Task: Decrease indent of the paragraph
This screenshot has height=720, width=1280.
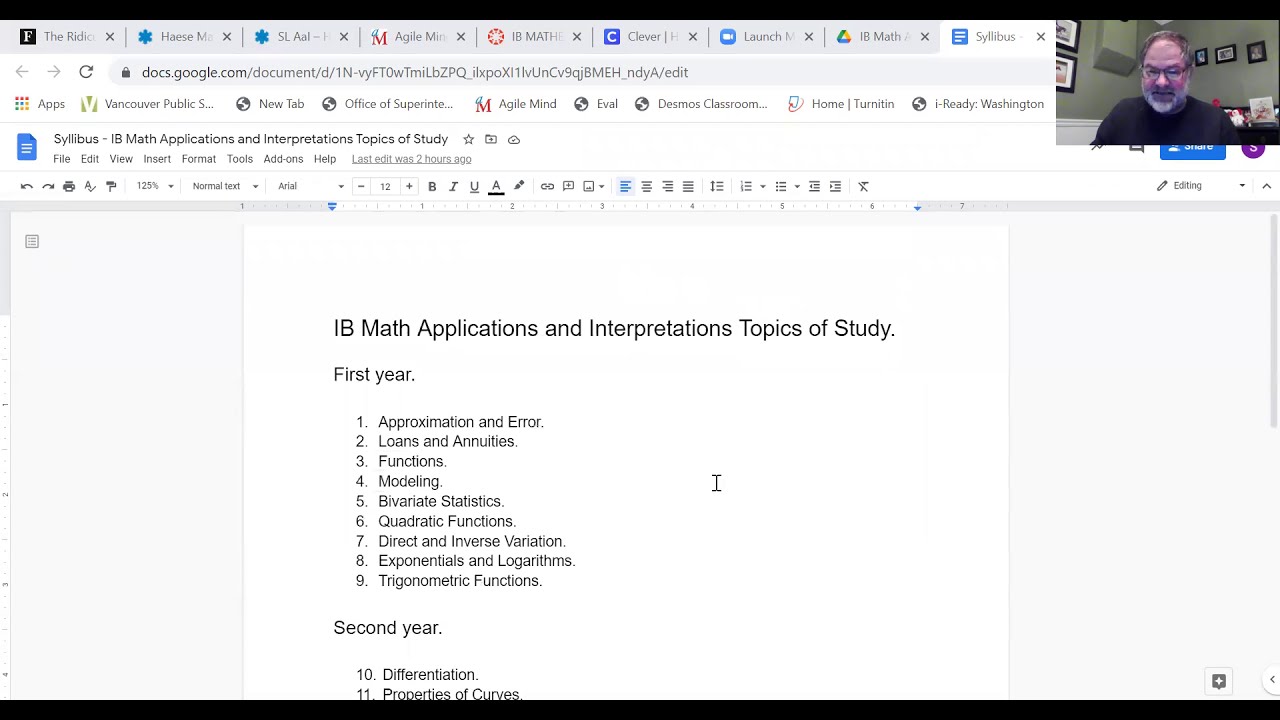Action: [x=814, y=186]
